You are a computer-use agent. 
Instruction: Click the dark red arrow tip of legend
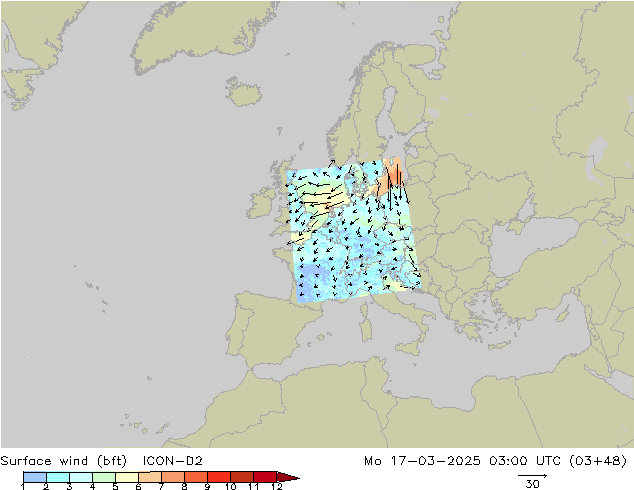tap(287, 477)
